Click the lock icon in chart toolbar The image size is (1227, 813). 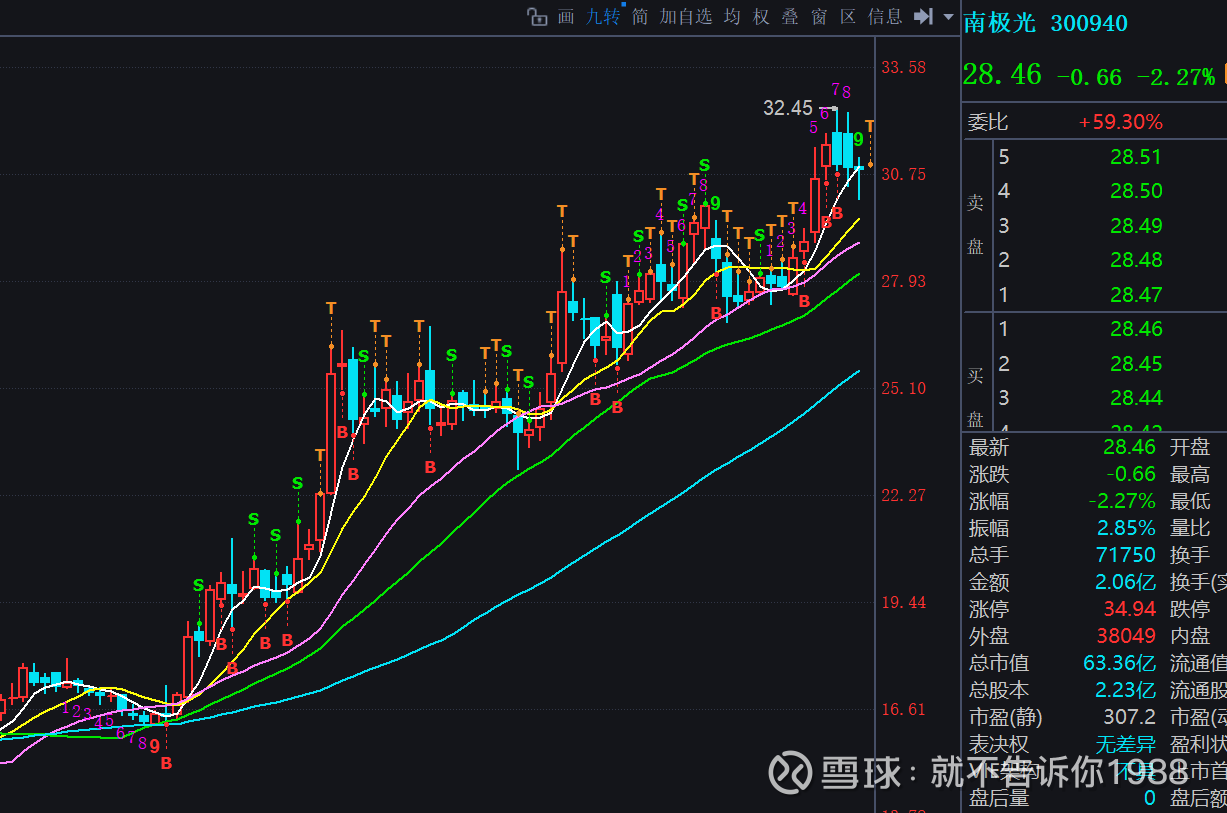(537, 17)
